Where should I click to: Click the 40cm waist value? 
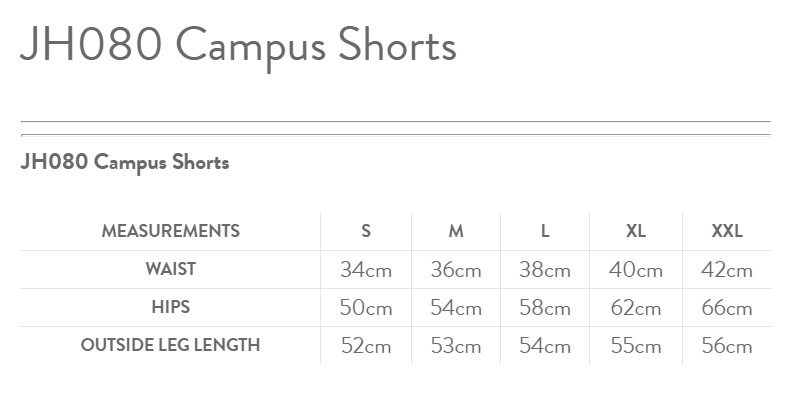tap(636, 270)
